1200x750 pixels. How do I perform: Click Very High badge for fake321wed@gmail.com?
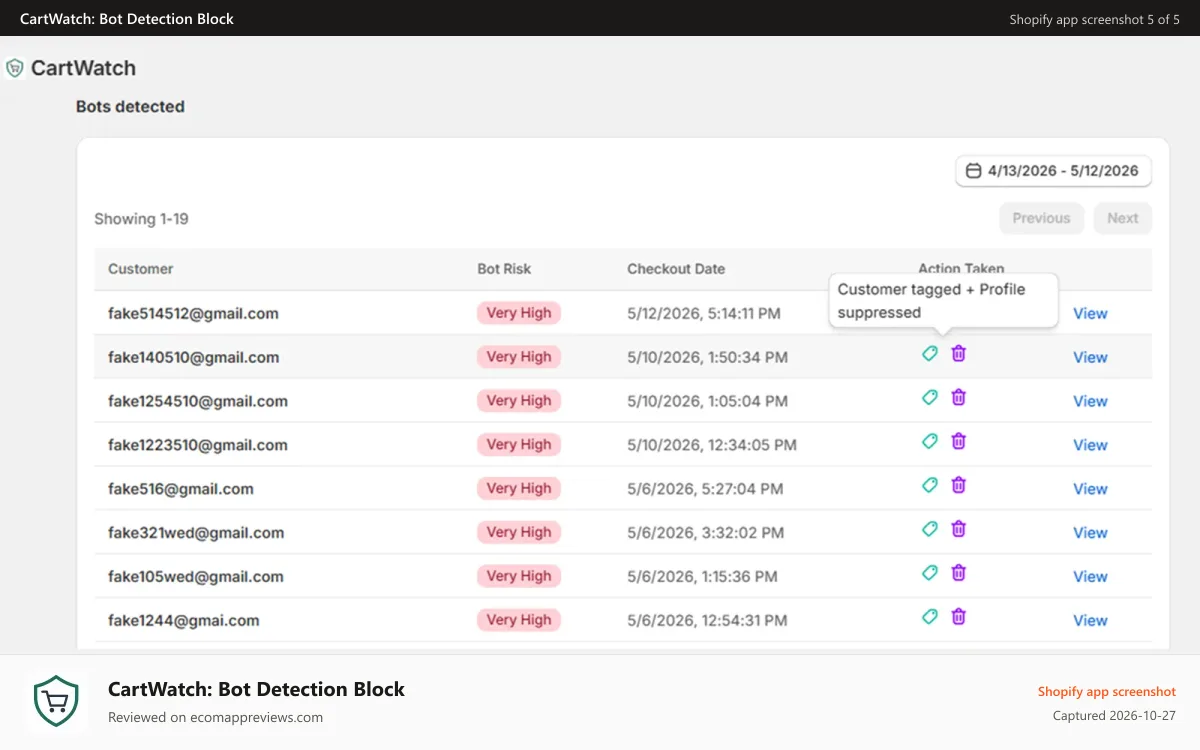coord(519,533)
